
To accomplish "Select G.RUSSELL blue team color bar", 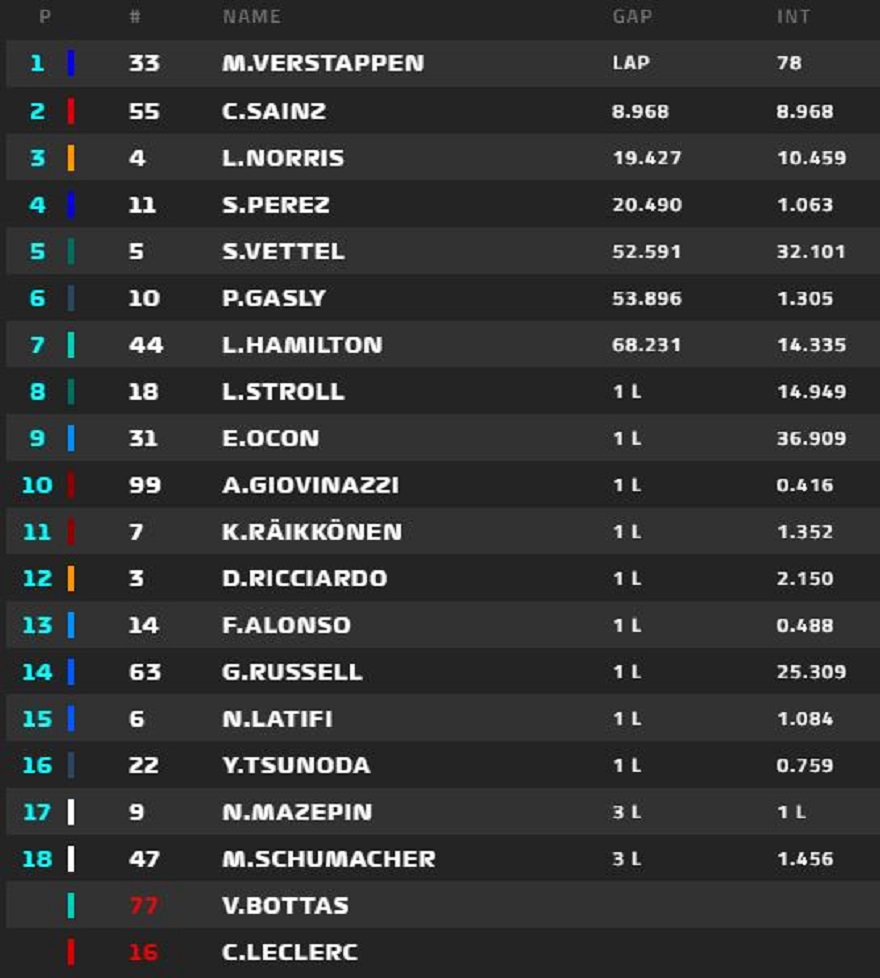I will [71, 672].
